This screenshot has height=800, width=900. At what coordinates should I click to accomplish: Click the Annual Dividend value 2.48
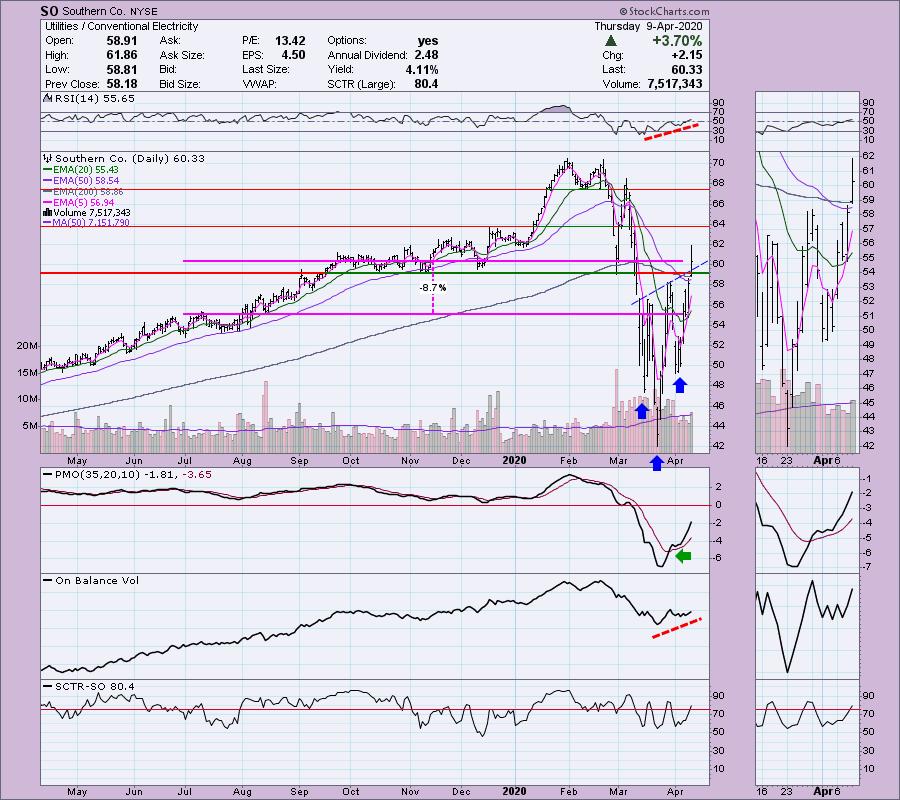[426, 55]
